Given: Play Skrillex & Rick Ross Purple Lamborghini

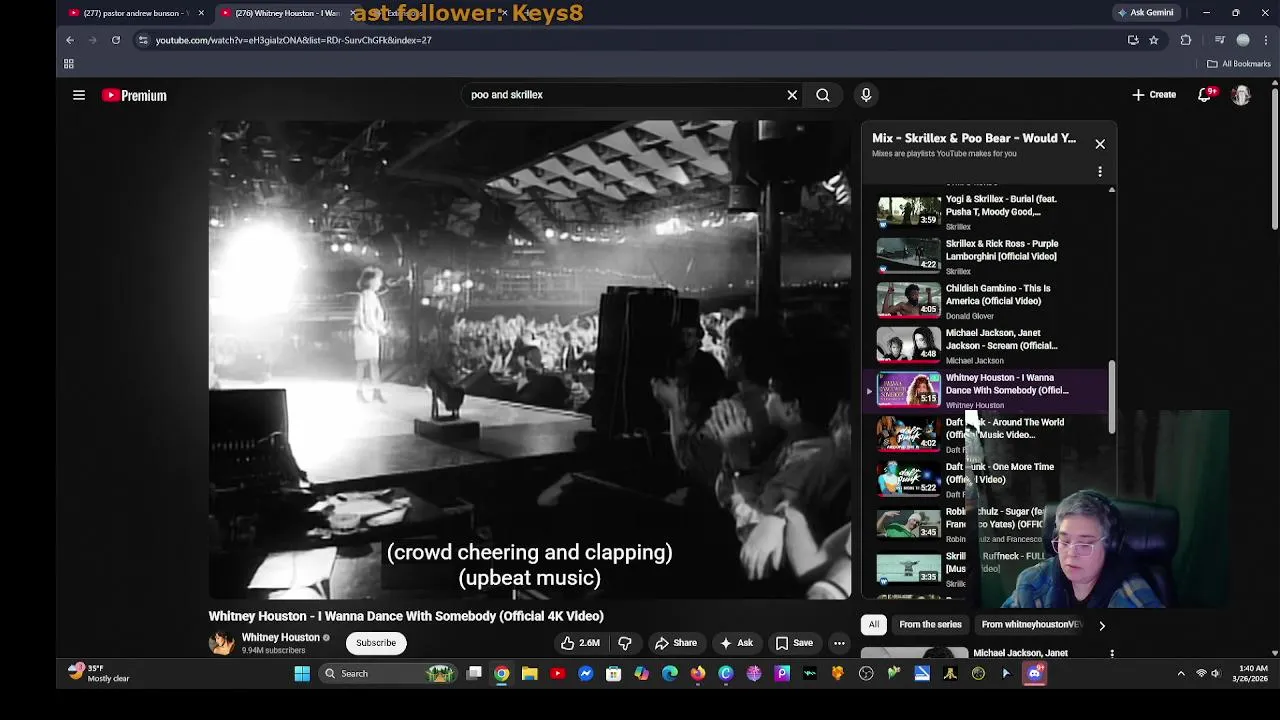Looking at the screenshot, I should click(985, 256).
